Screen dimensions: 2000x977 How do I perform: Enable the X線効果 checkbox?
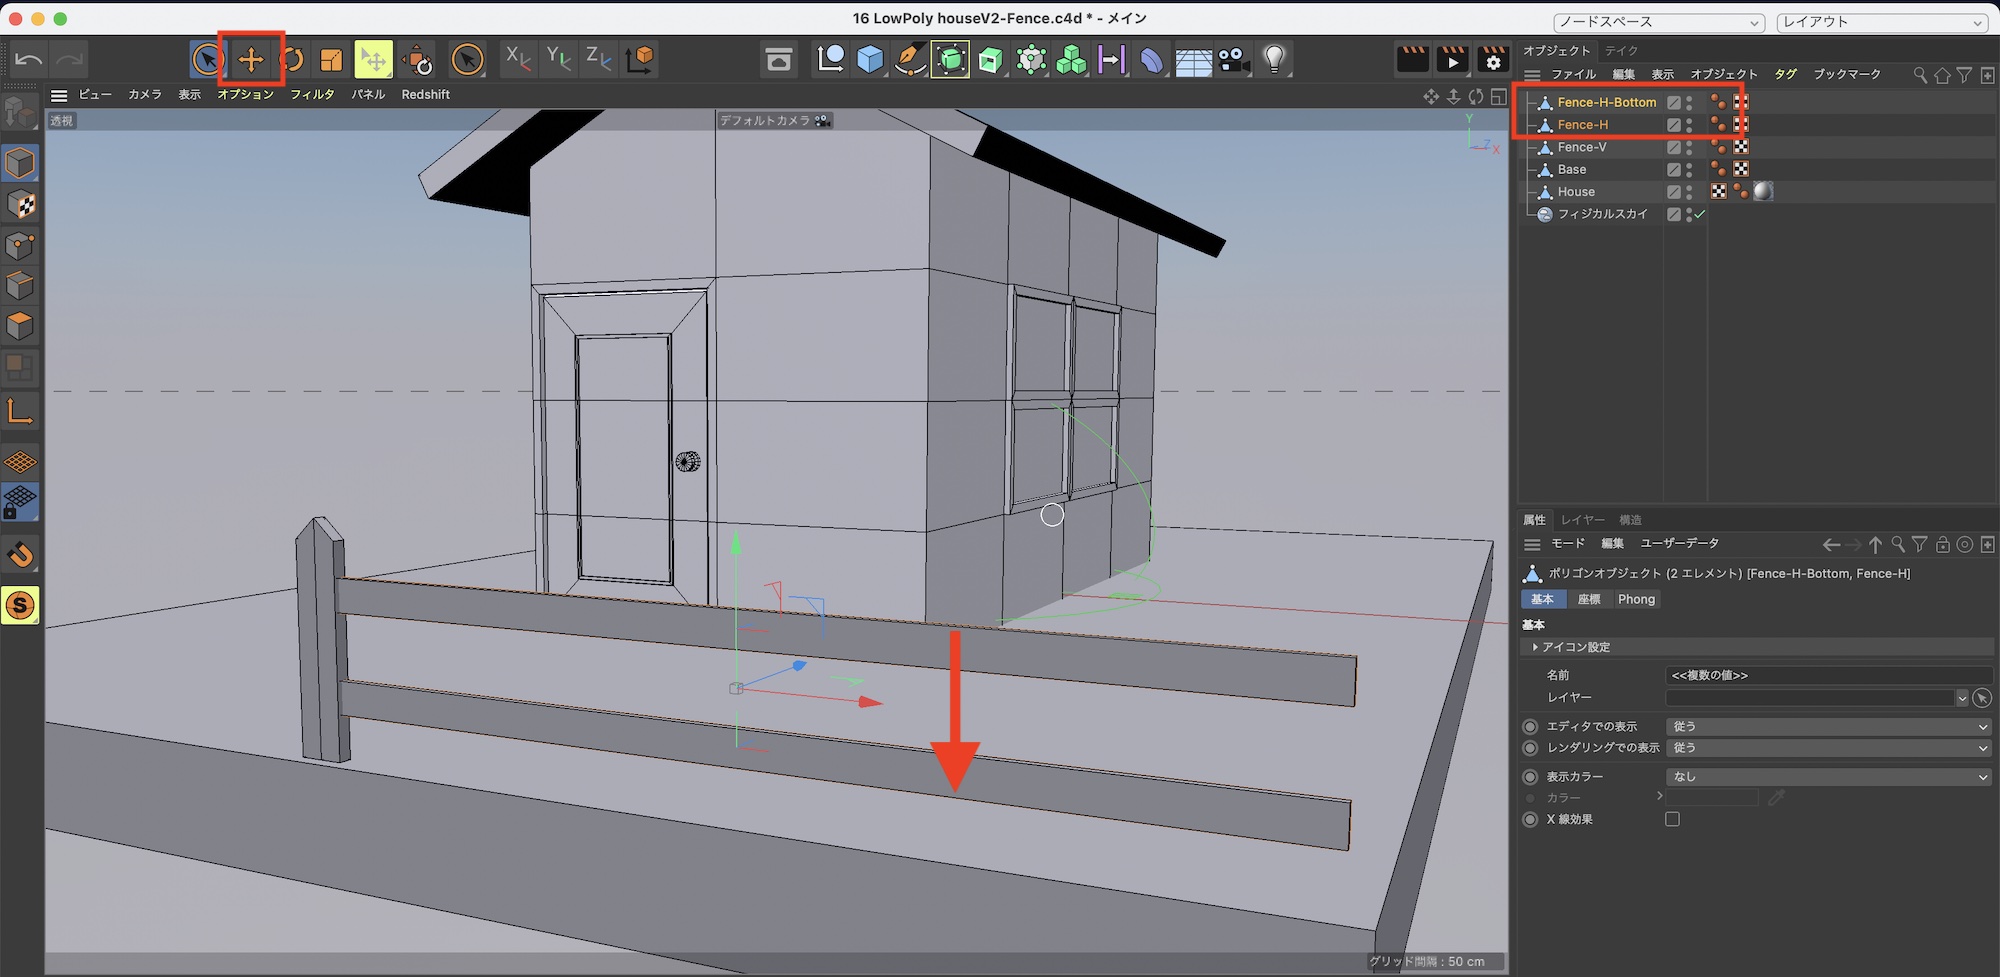pyautogui.click(x=1672, y=819)
